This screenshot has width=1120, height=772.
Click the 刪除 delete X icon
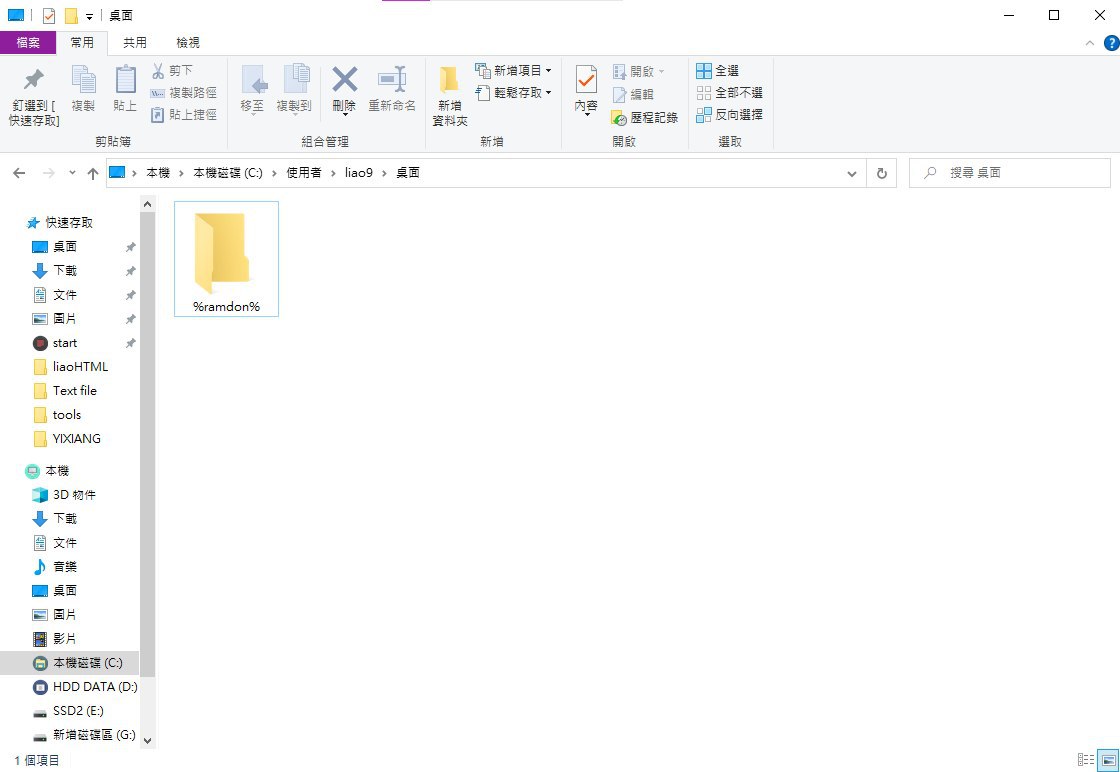(x=344, y=80)
